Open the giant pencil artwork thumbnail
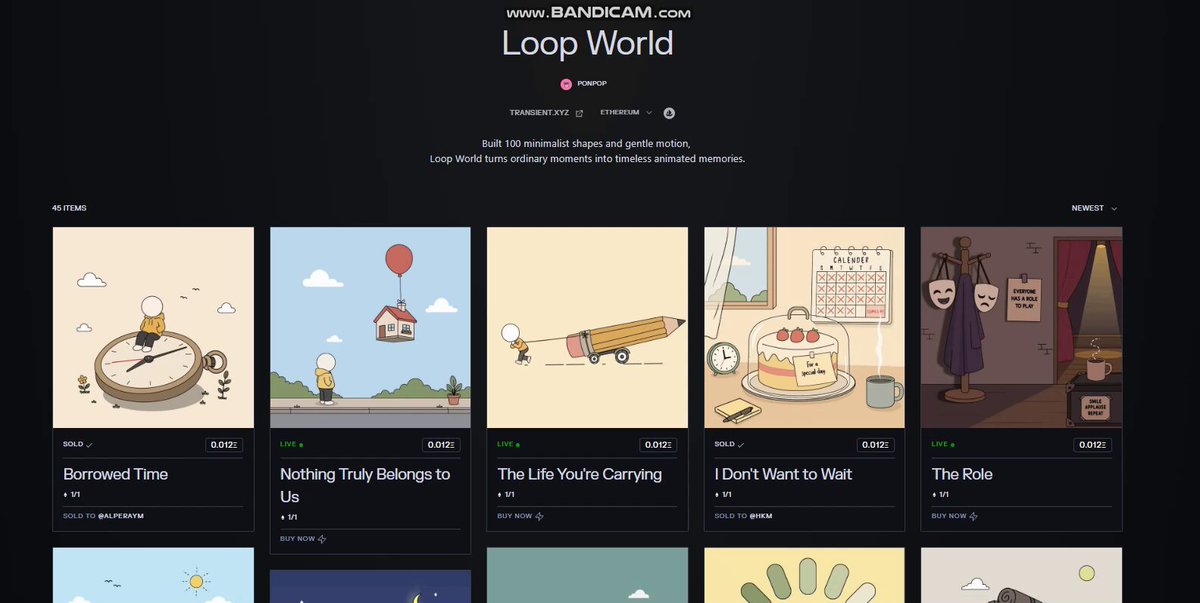Viewport: 1200px width, 603px height. [x=587, y=328]
